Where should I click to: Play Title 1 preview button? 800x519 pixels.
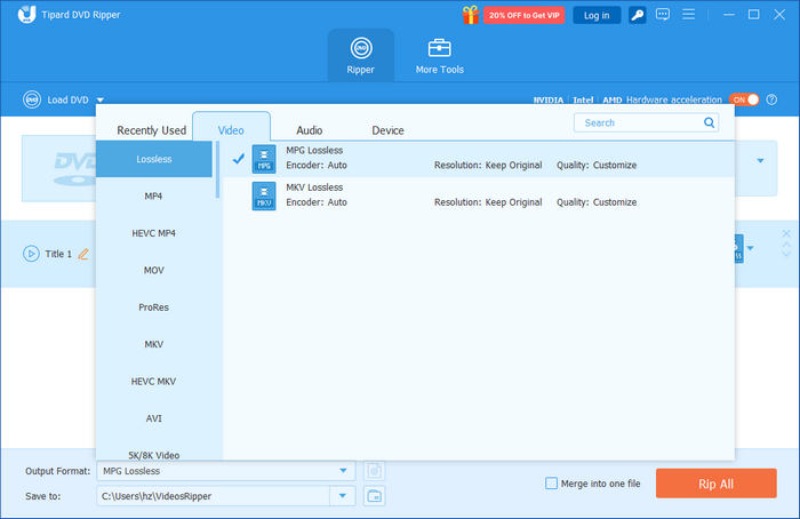(31, 254)
